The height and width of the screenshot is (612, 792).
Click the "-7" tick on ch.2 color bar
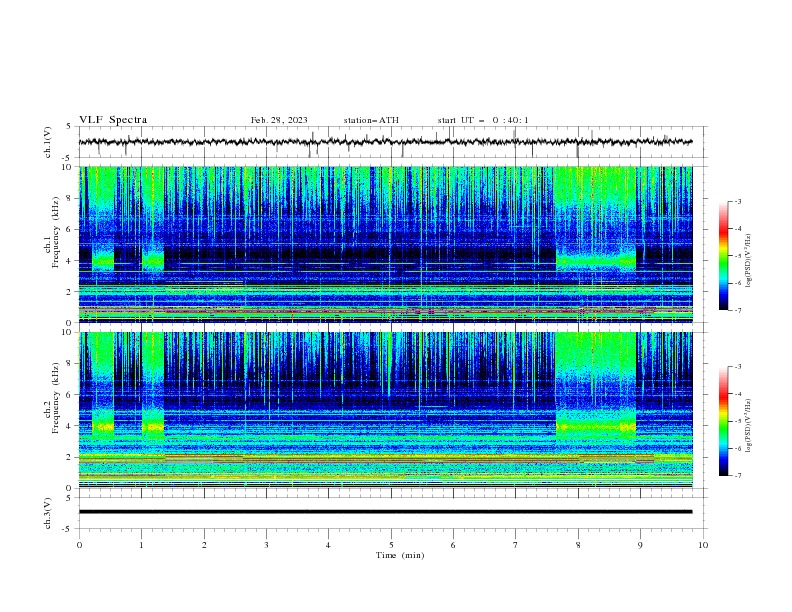(x=738, y=475)
